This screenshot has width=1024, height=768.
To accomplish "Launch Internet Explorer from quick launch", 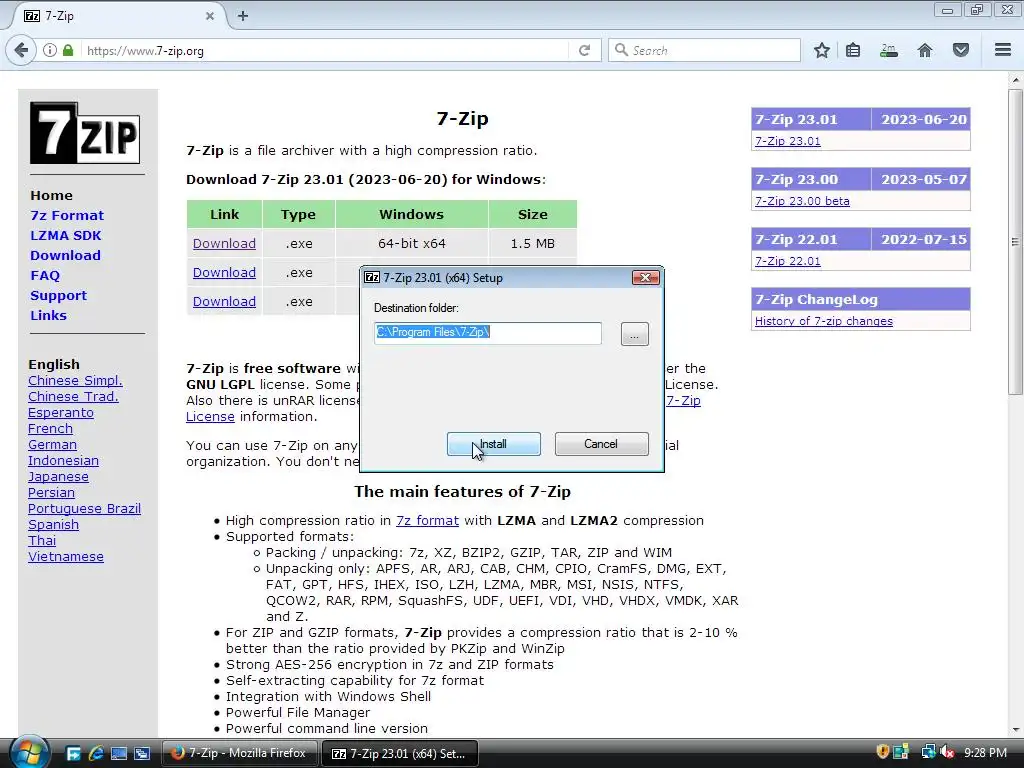I will [x=96, y=753].
